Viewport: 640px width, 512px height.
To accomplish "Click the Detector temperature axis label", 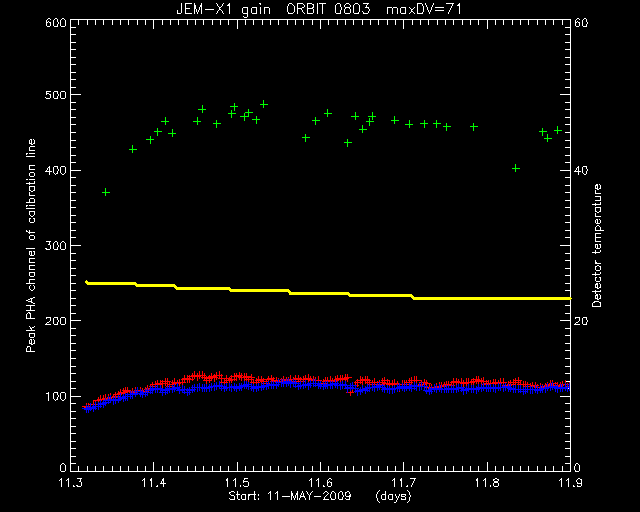I will tap(597, 245).
